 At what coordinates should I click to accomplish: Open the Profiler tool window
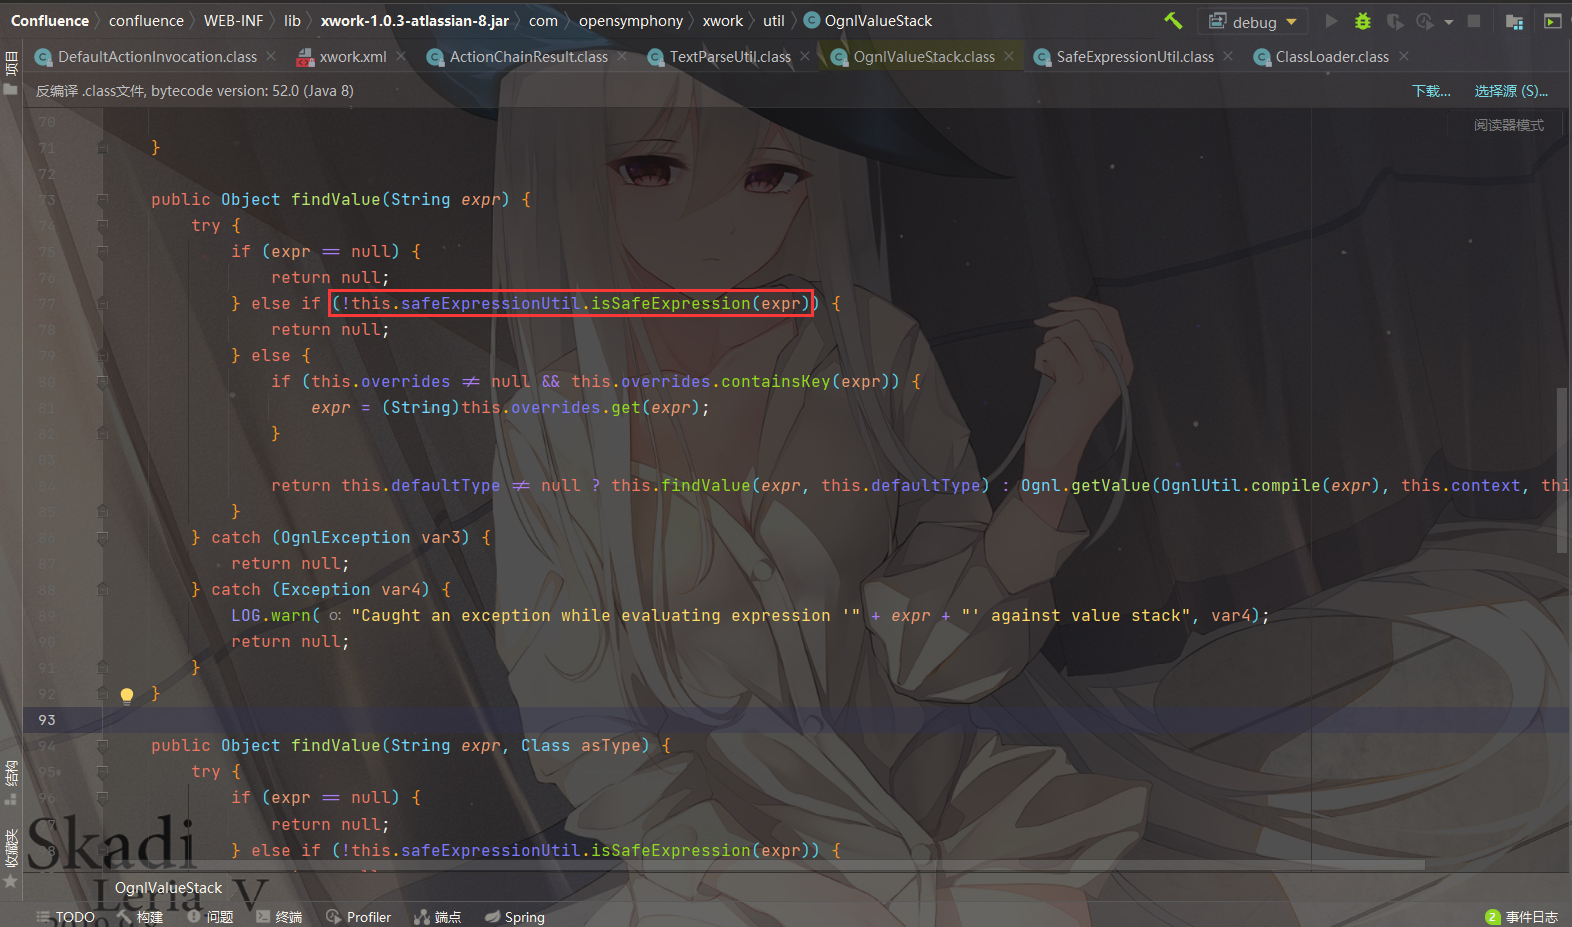point(359,917)
